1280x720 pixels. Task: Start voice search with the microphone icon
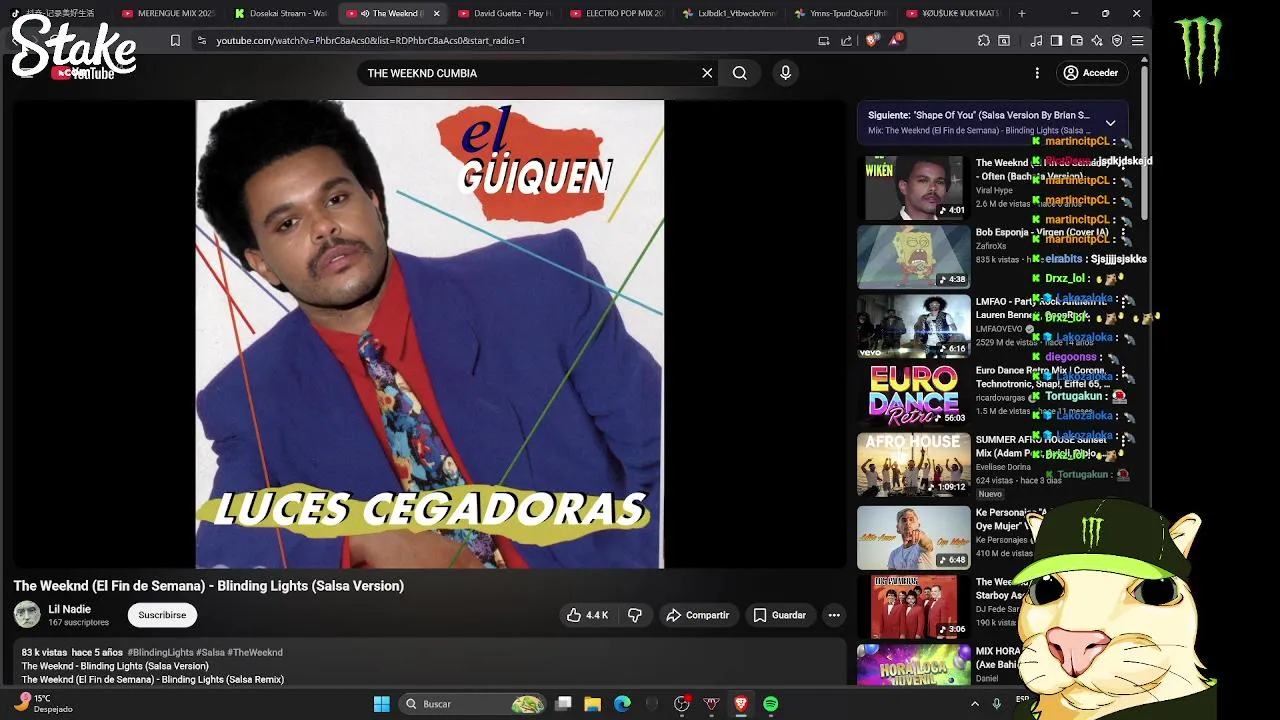(785, 73)
